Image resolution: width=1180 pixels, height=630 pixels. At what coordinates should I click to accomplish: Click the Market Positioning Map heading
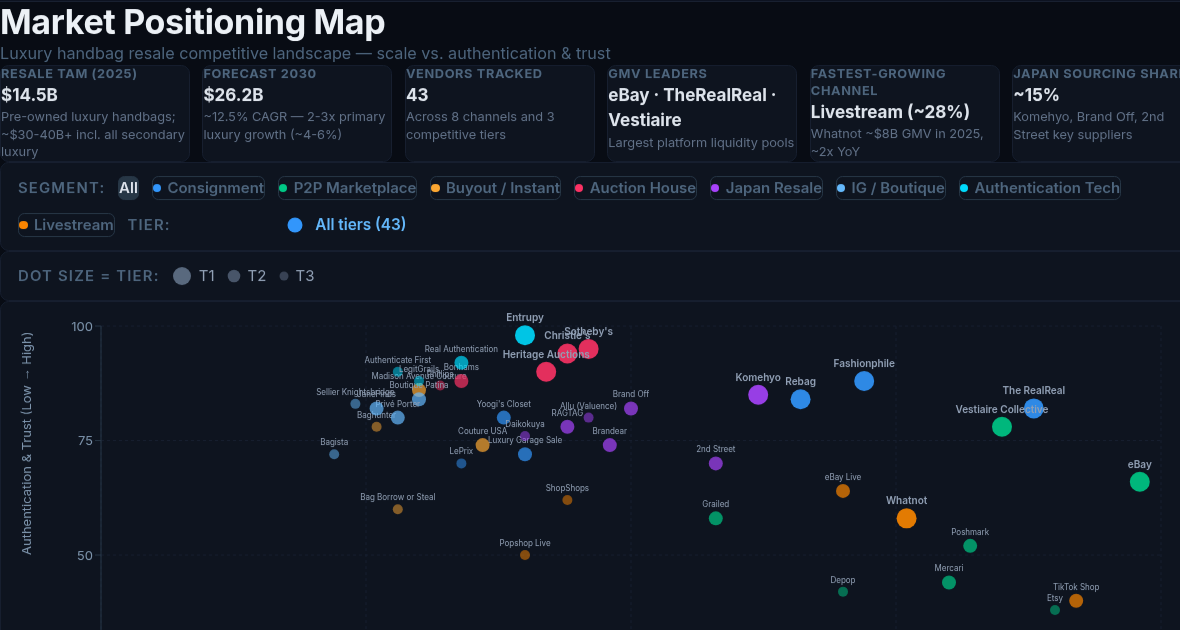pos(193,22)
